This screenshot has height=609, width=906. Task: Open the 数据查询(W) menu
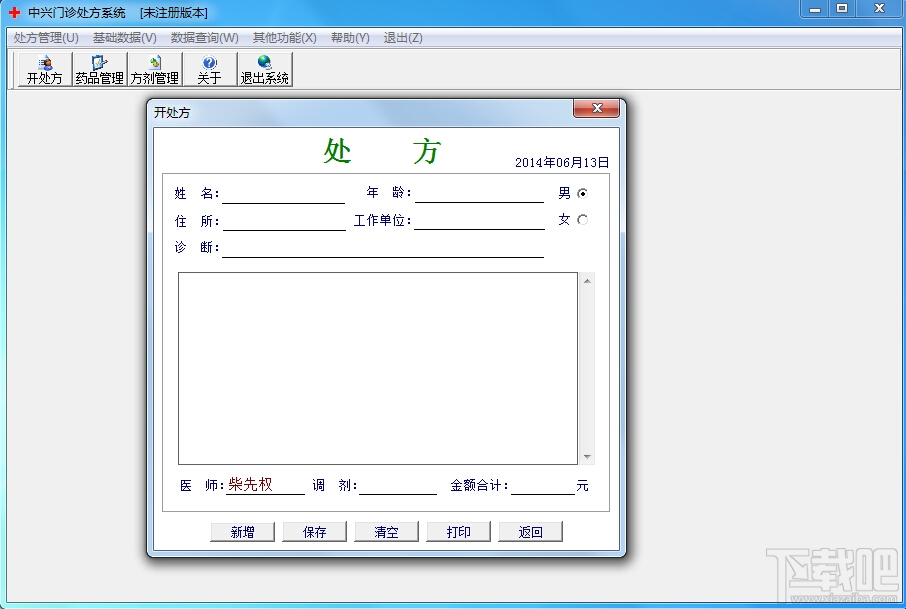[x=205, y=38]
